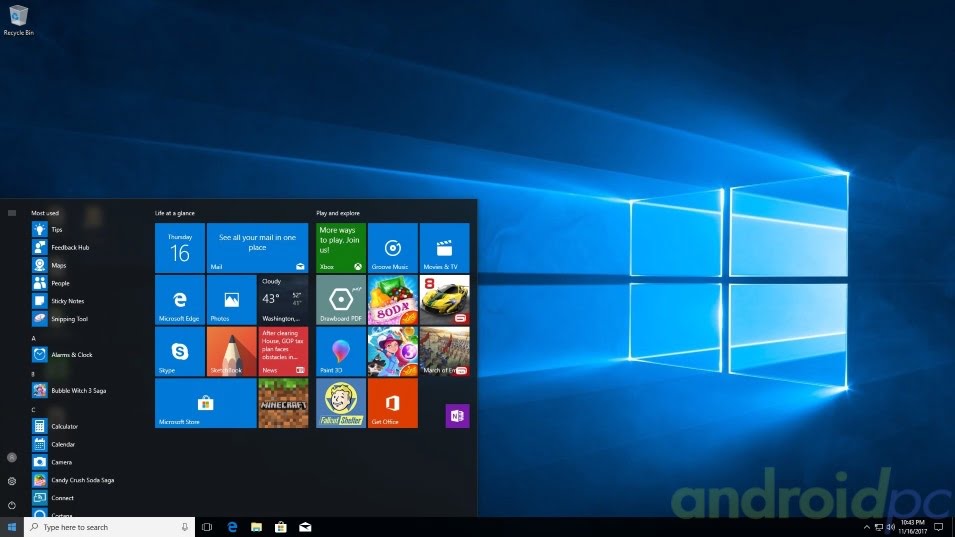The image size is (955, 537).
Task: Click the Movies & TV tile
Action: pos(444,248)
